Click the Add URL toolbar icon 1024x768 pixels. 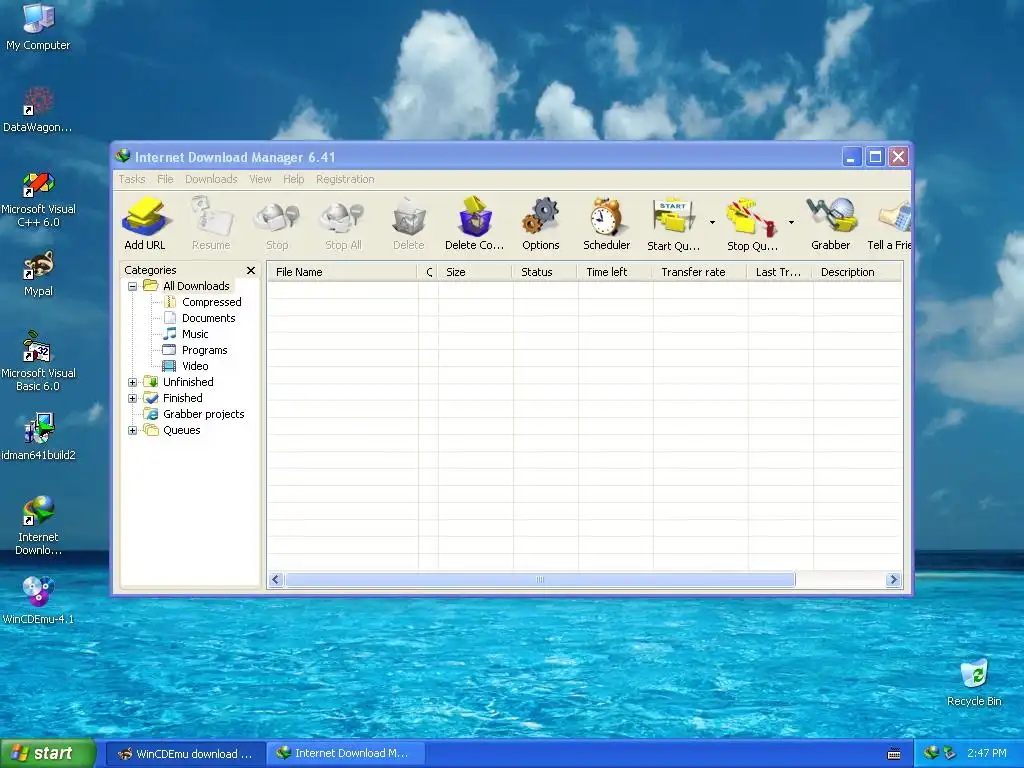(144, 223)
